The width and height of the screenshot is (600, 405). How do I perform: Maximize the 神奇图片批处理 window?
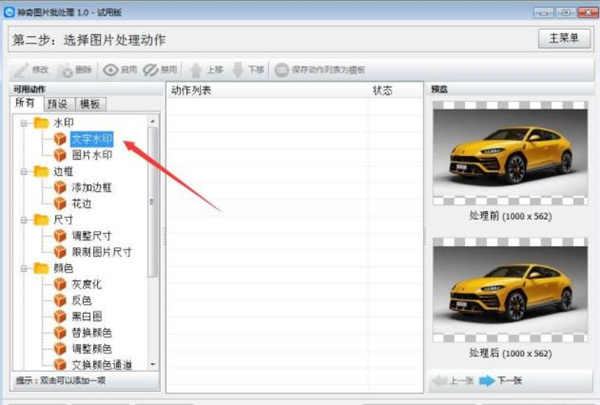click(566, 13)
